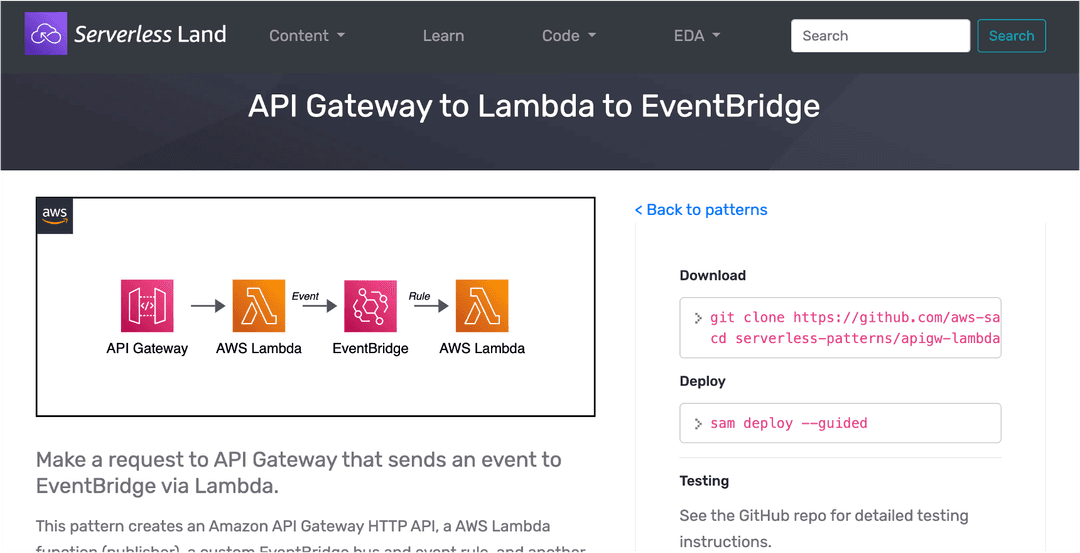Click the Rule arrow label in diagram
The image size is (1080, 553).
coord(419,296)
